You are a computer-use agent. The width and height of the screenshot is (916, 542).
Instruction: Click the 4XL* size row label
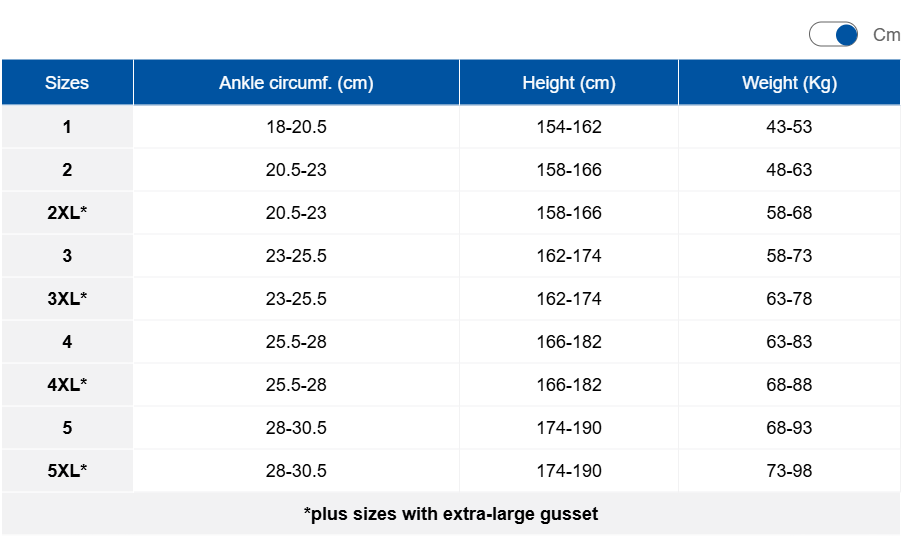coord(67,384)
